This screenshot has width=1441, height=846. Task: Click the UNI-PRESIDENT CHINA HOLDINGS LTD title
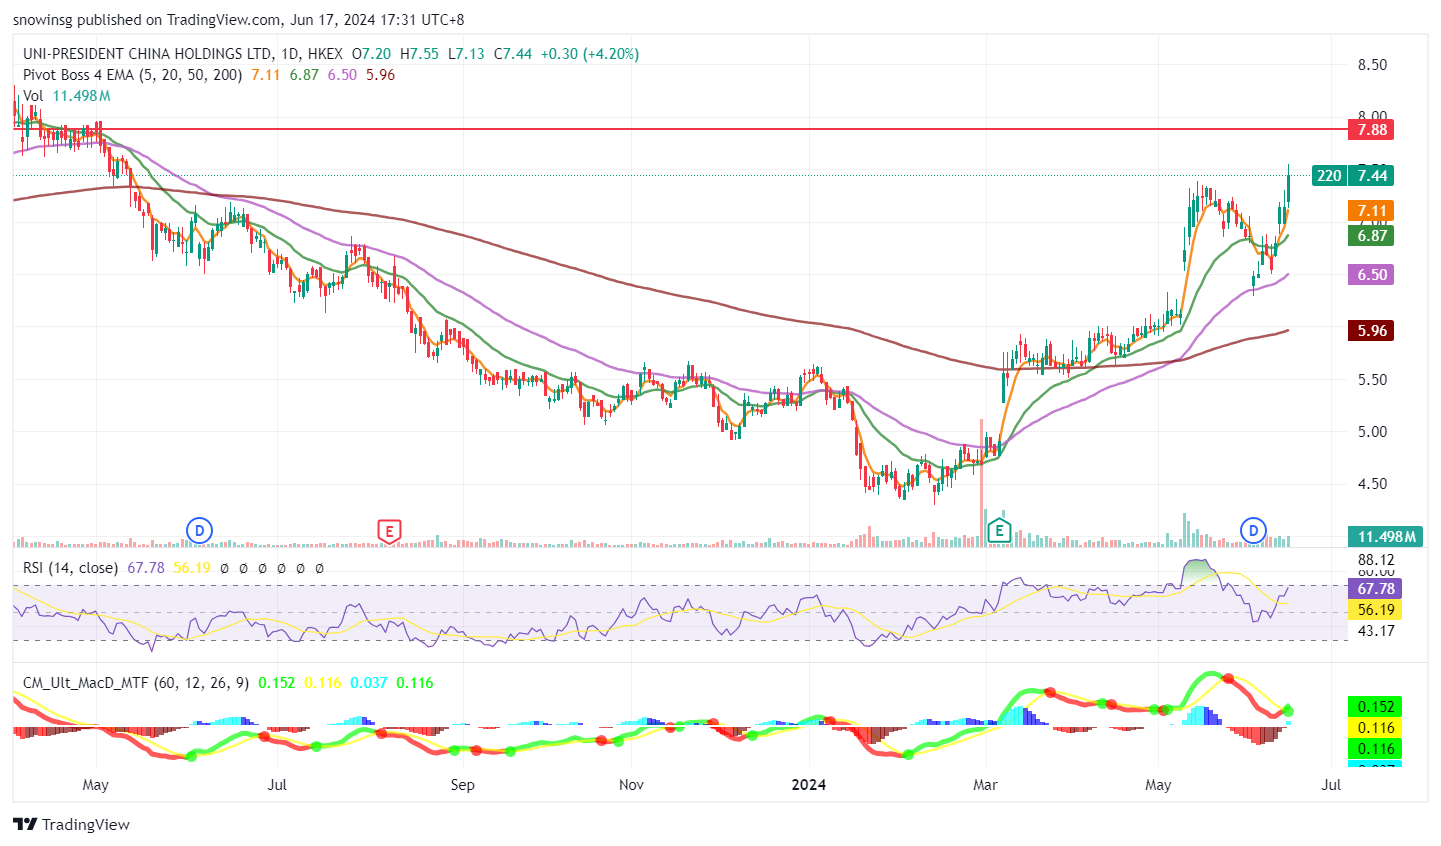click(147, 54)
